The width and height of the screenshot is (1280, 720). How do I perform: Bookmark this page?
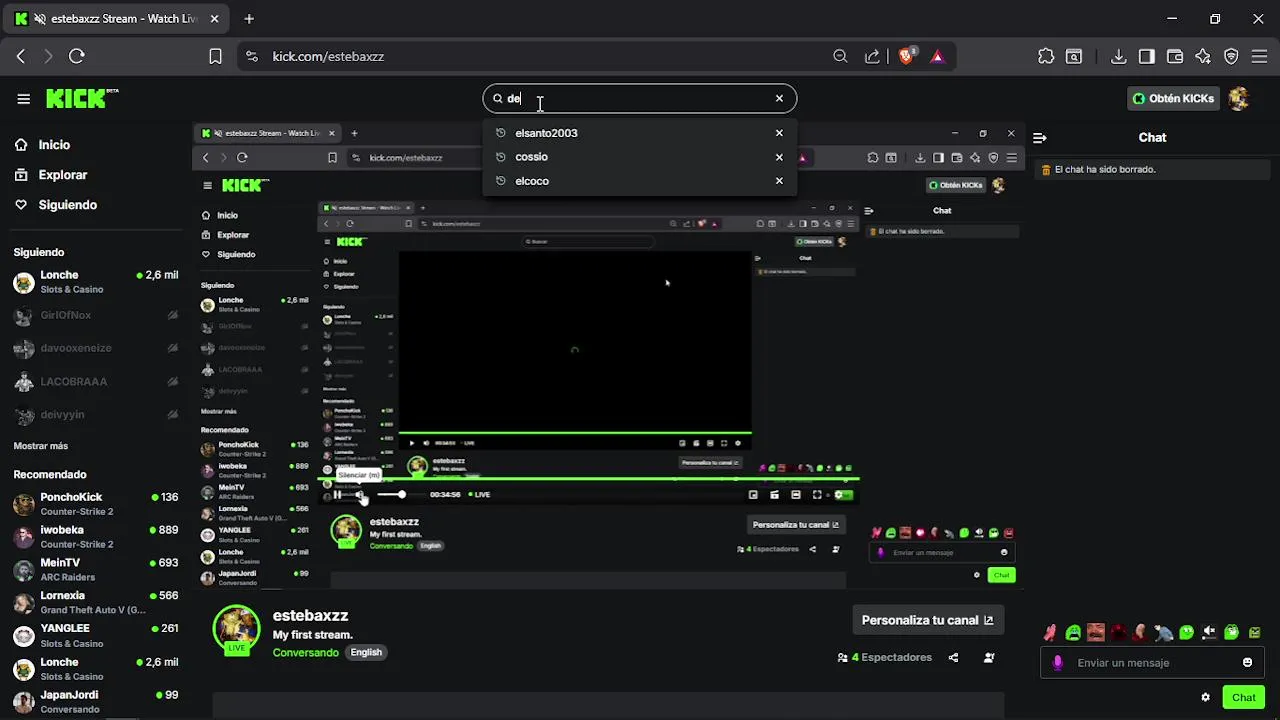pos(215,56)
